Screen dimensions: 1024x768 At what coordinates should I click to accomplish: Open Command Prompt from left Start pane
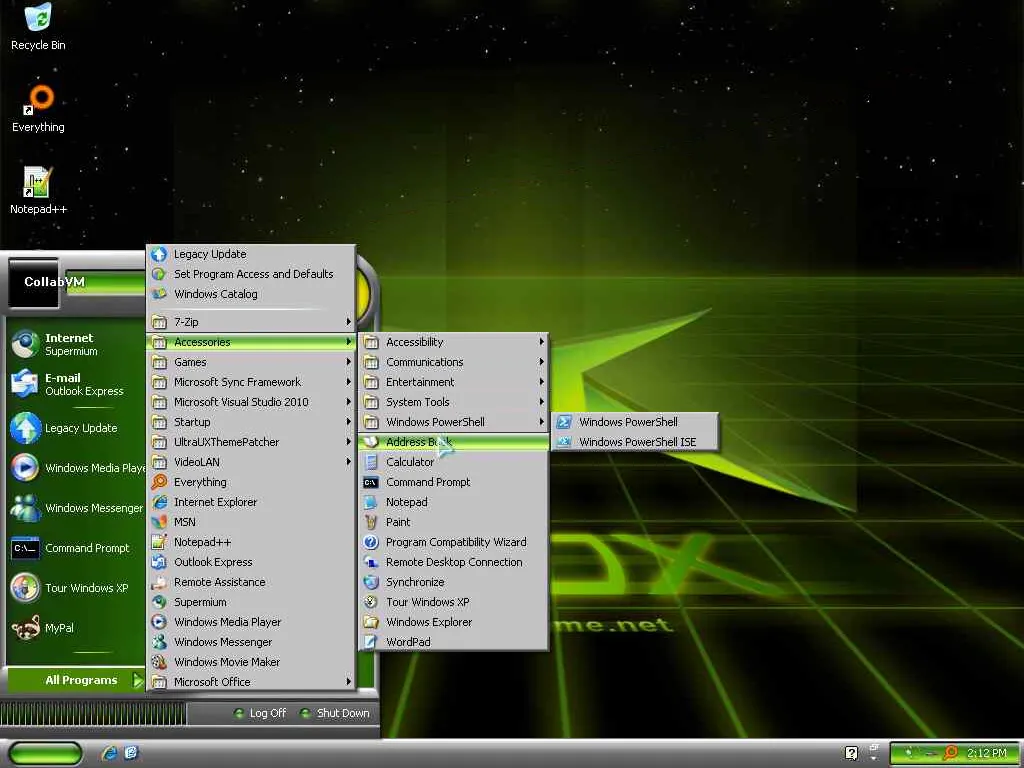(x=74, y=548)
